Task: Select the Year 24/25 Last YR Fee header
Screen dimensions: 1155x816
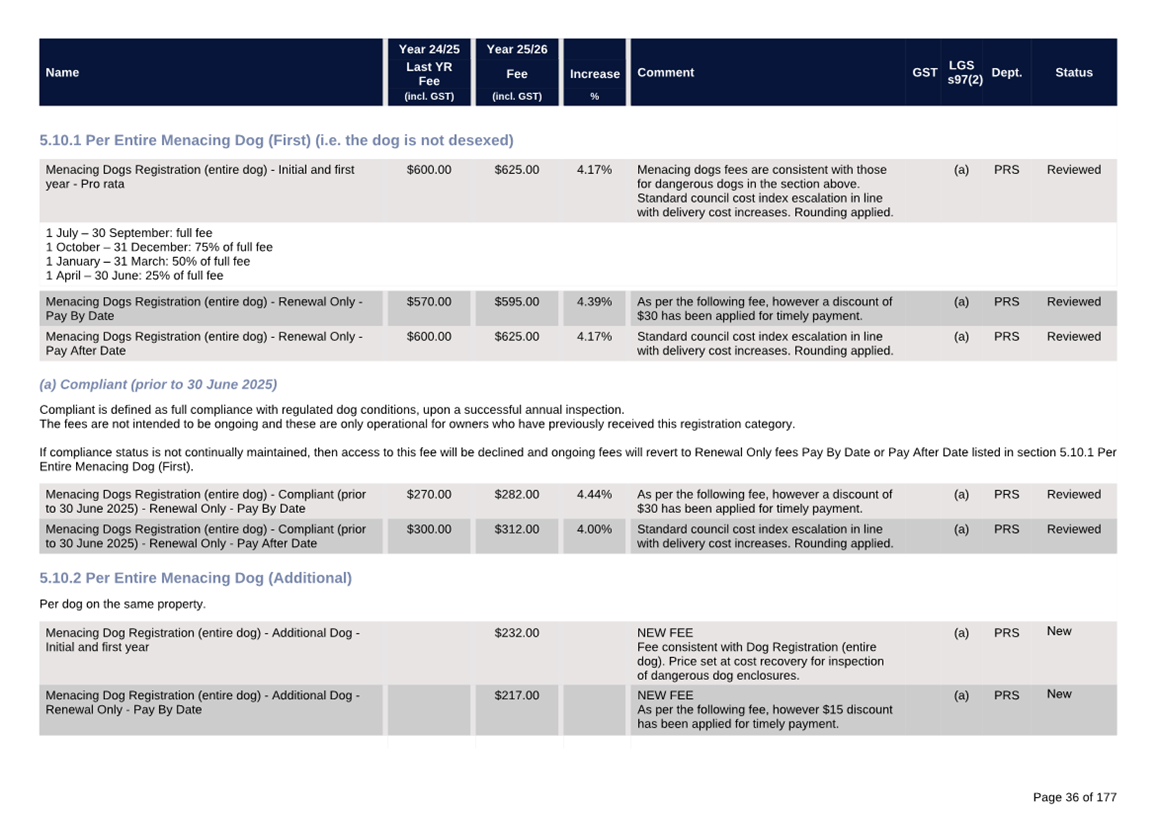Action: tap(429, 72)
